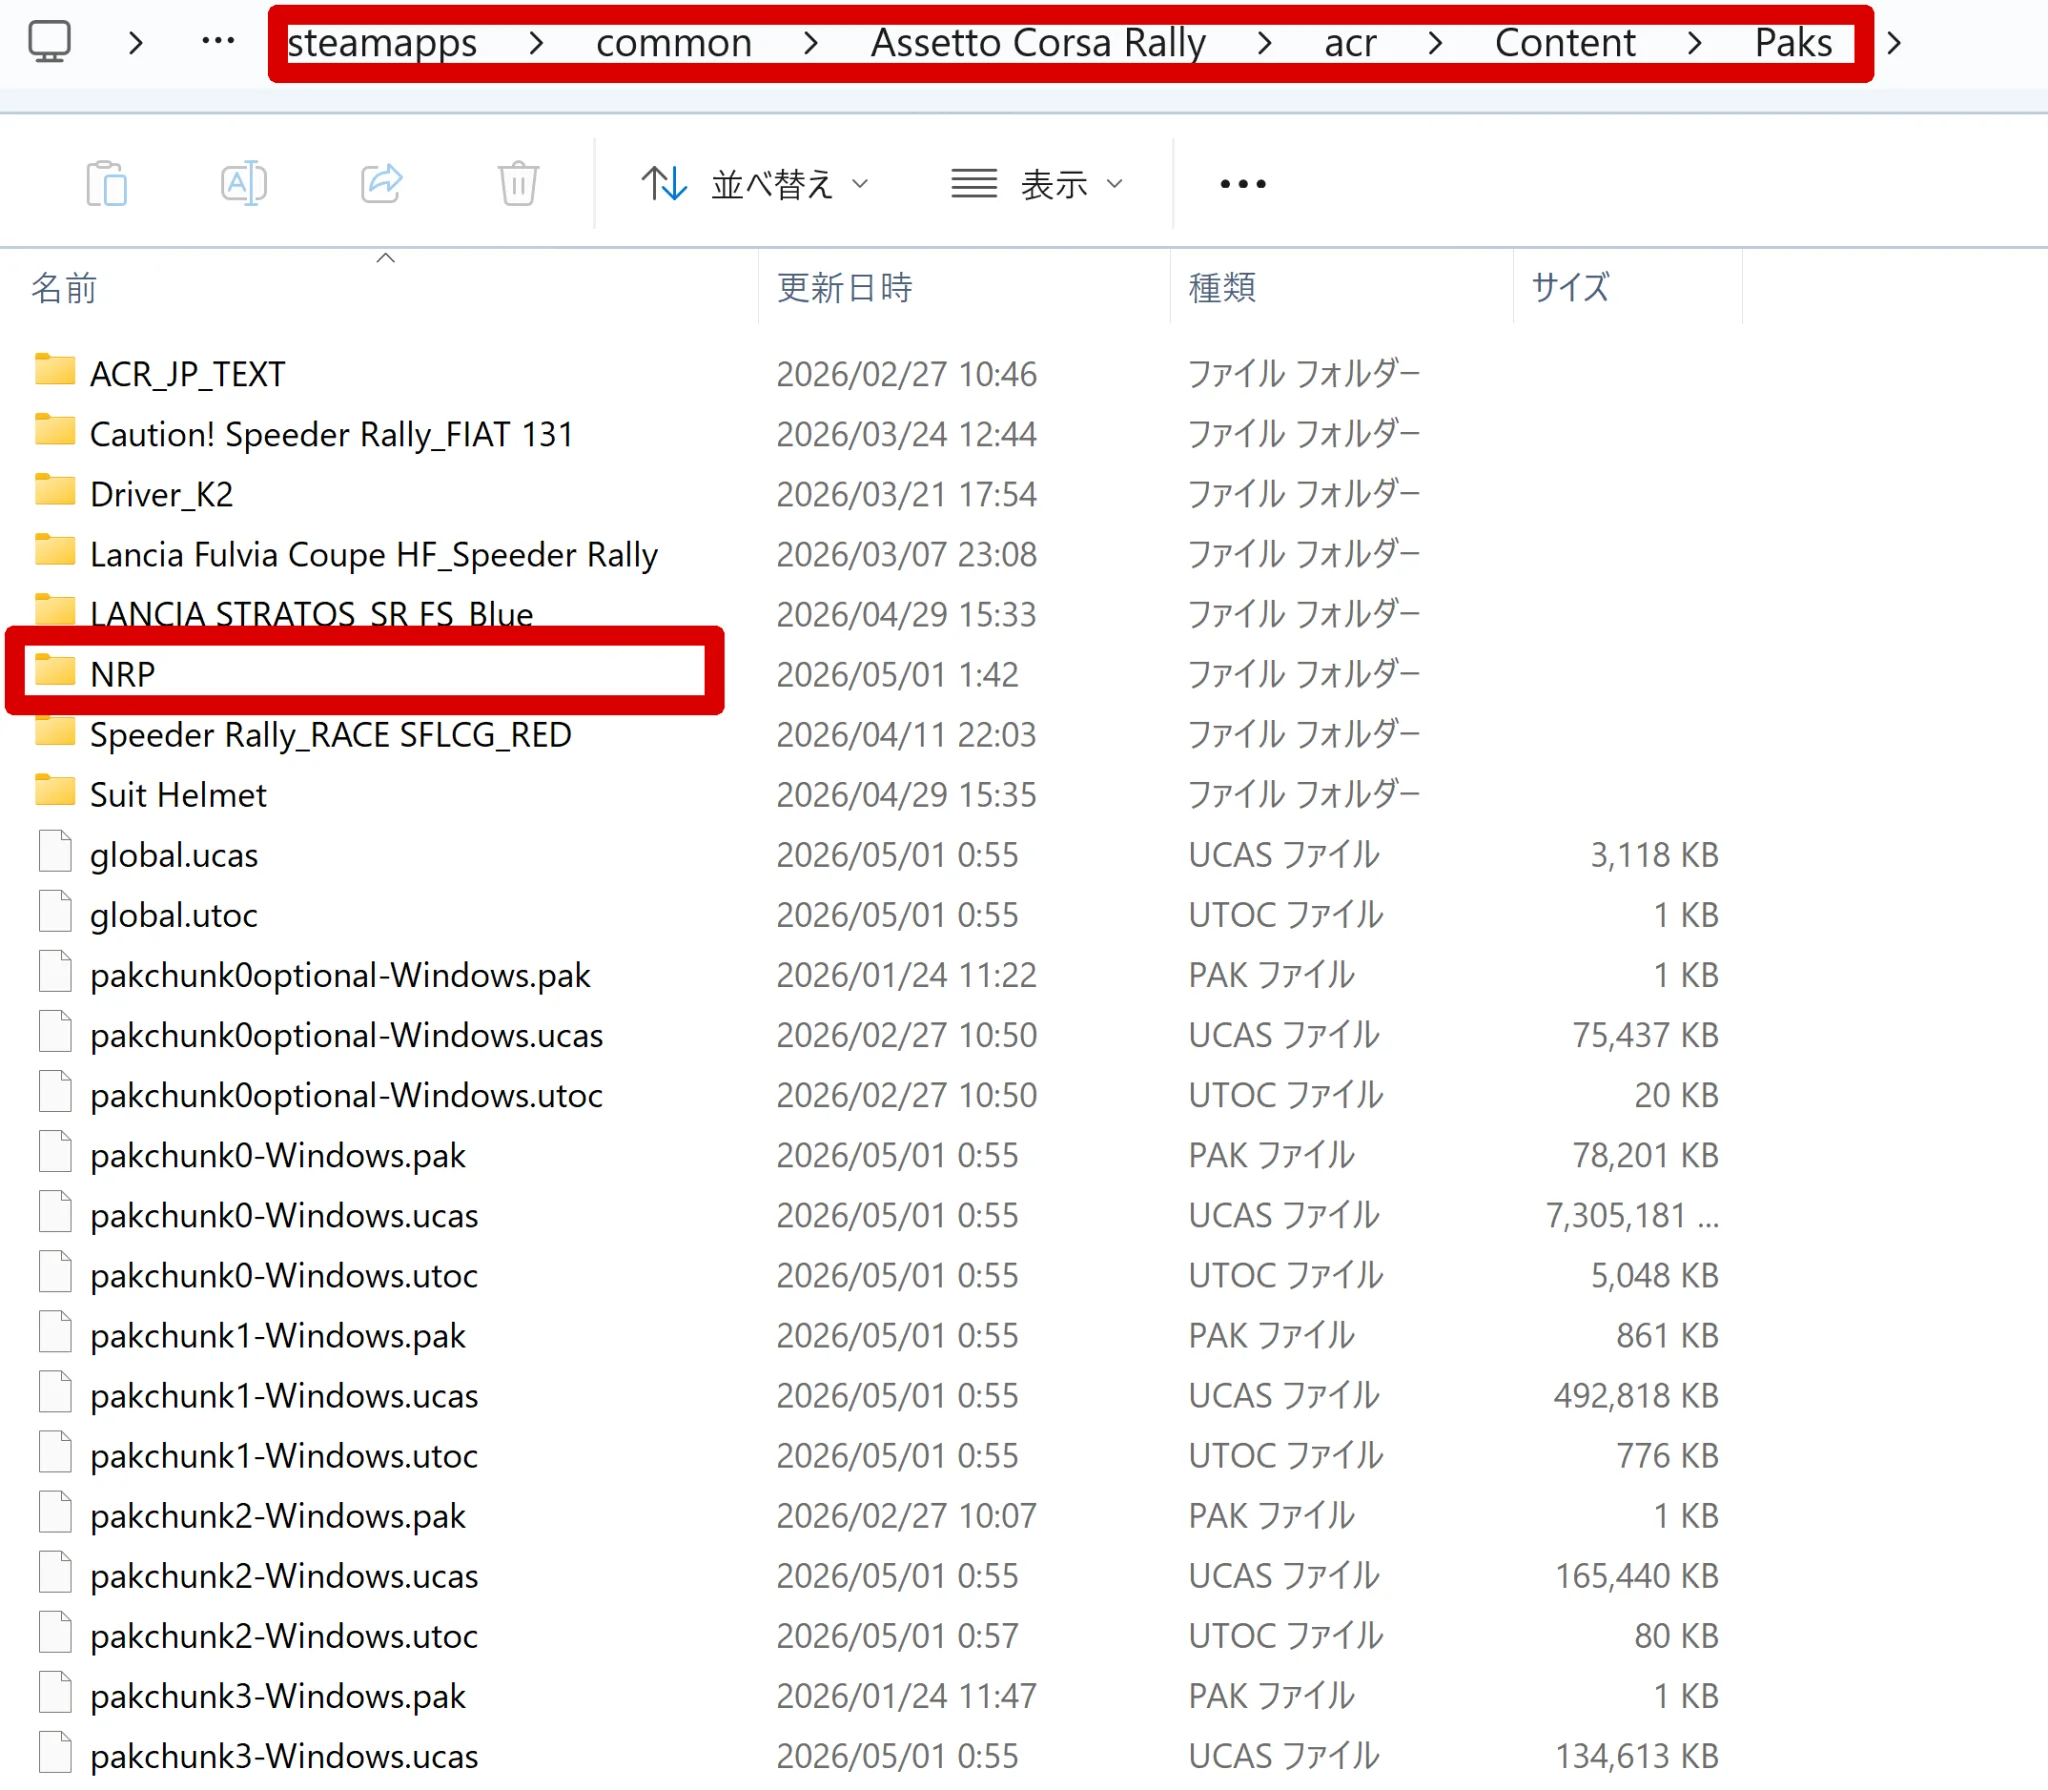Open the 並べ替え sort dropdown
The image size is (2048, 1790).
(754, 184)
